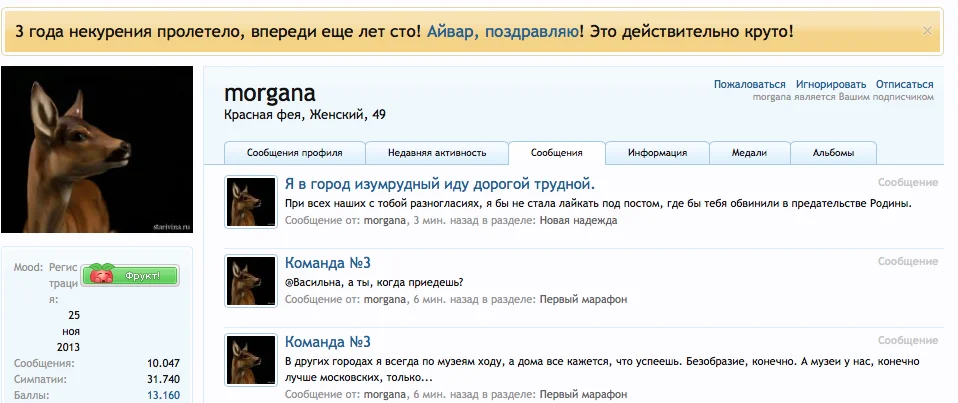Click the Баллы value 13.160
Image resolution: width=958 pixels, height=403 pixels.
[163, 395]
